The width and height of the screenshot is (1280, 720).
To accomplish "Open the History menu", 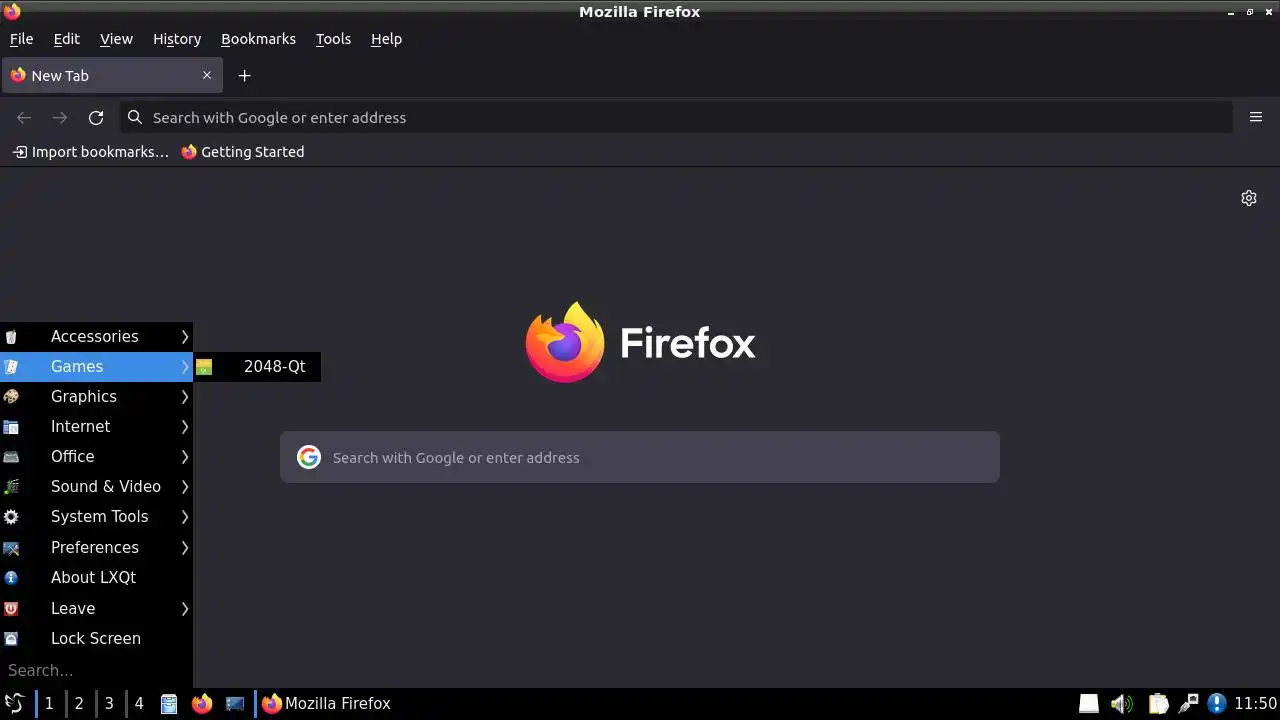I will coord(177,39).
